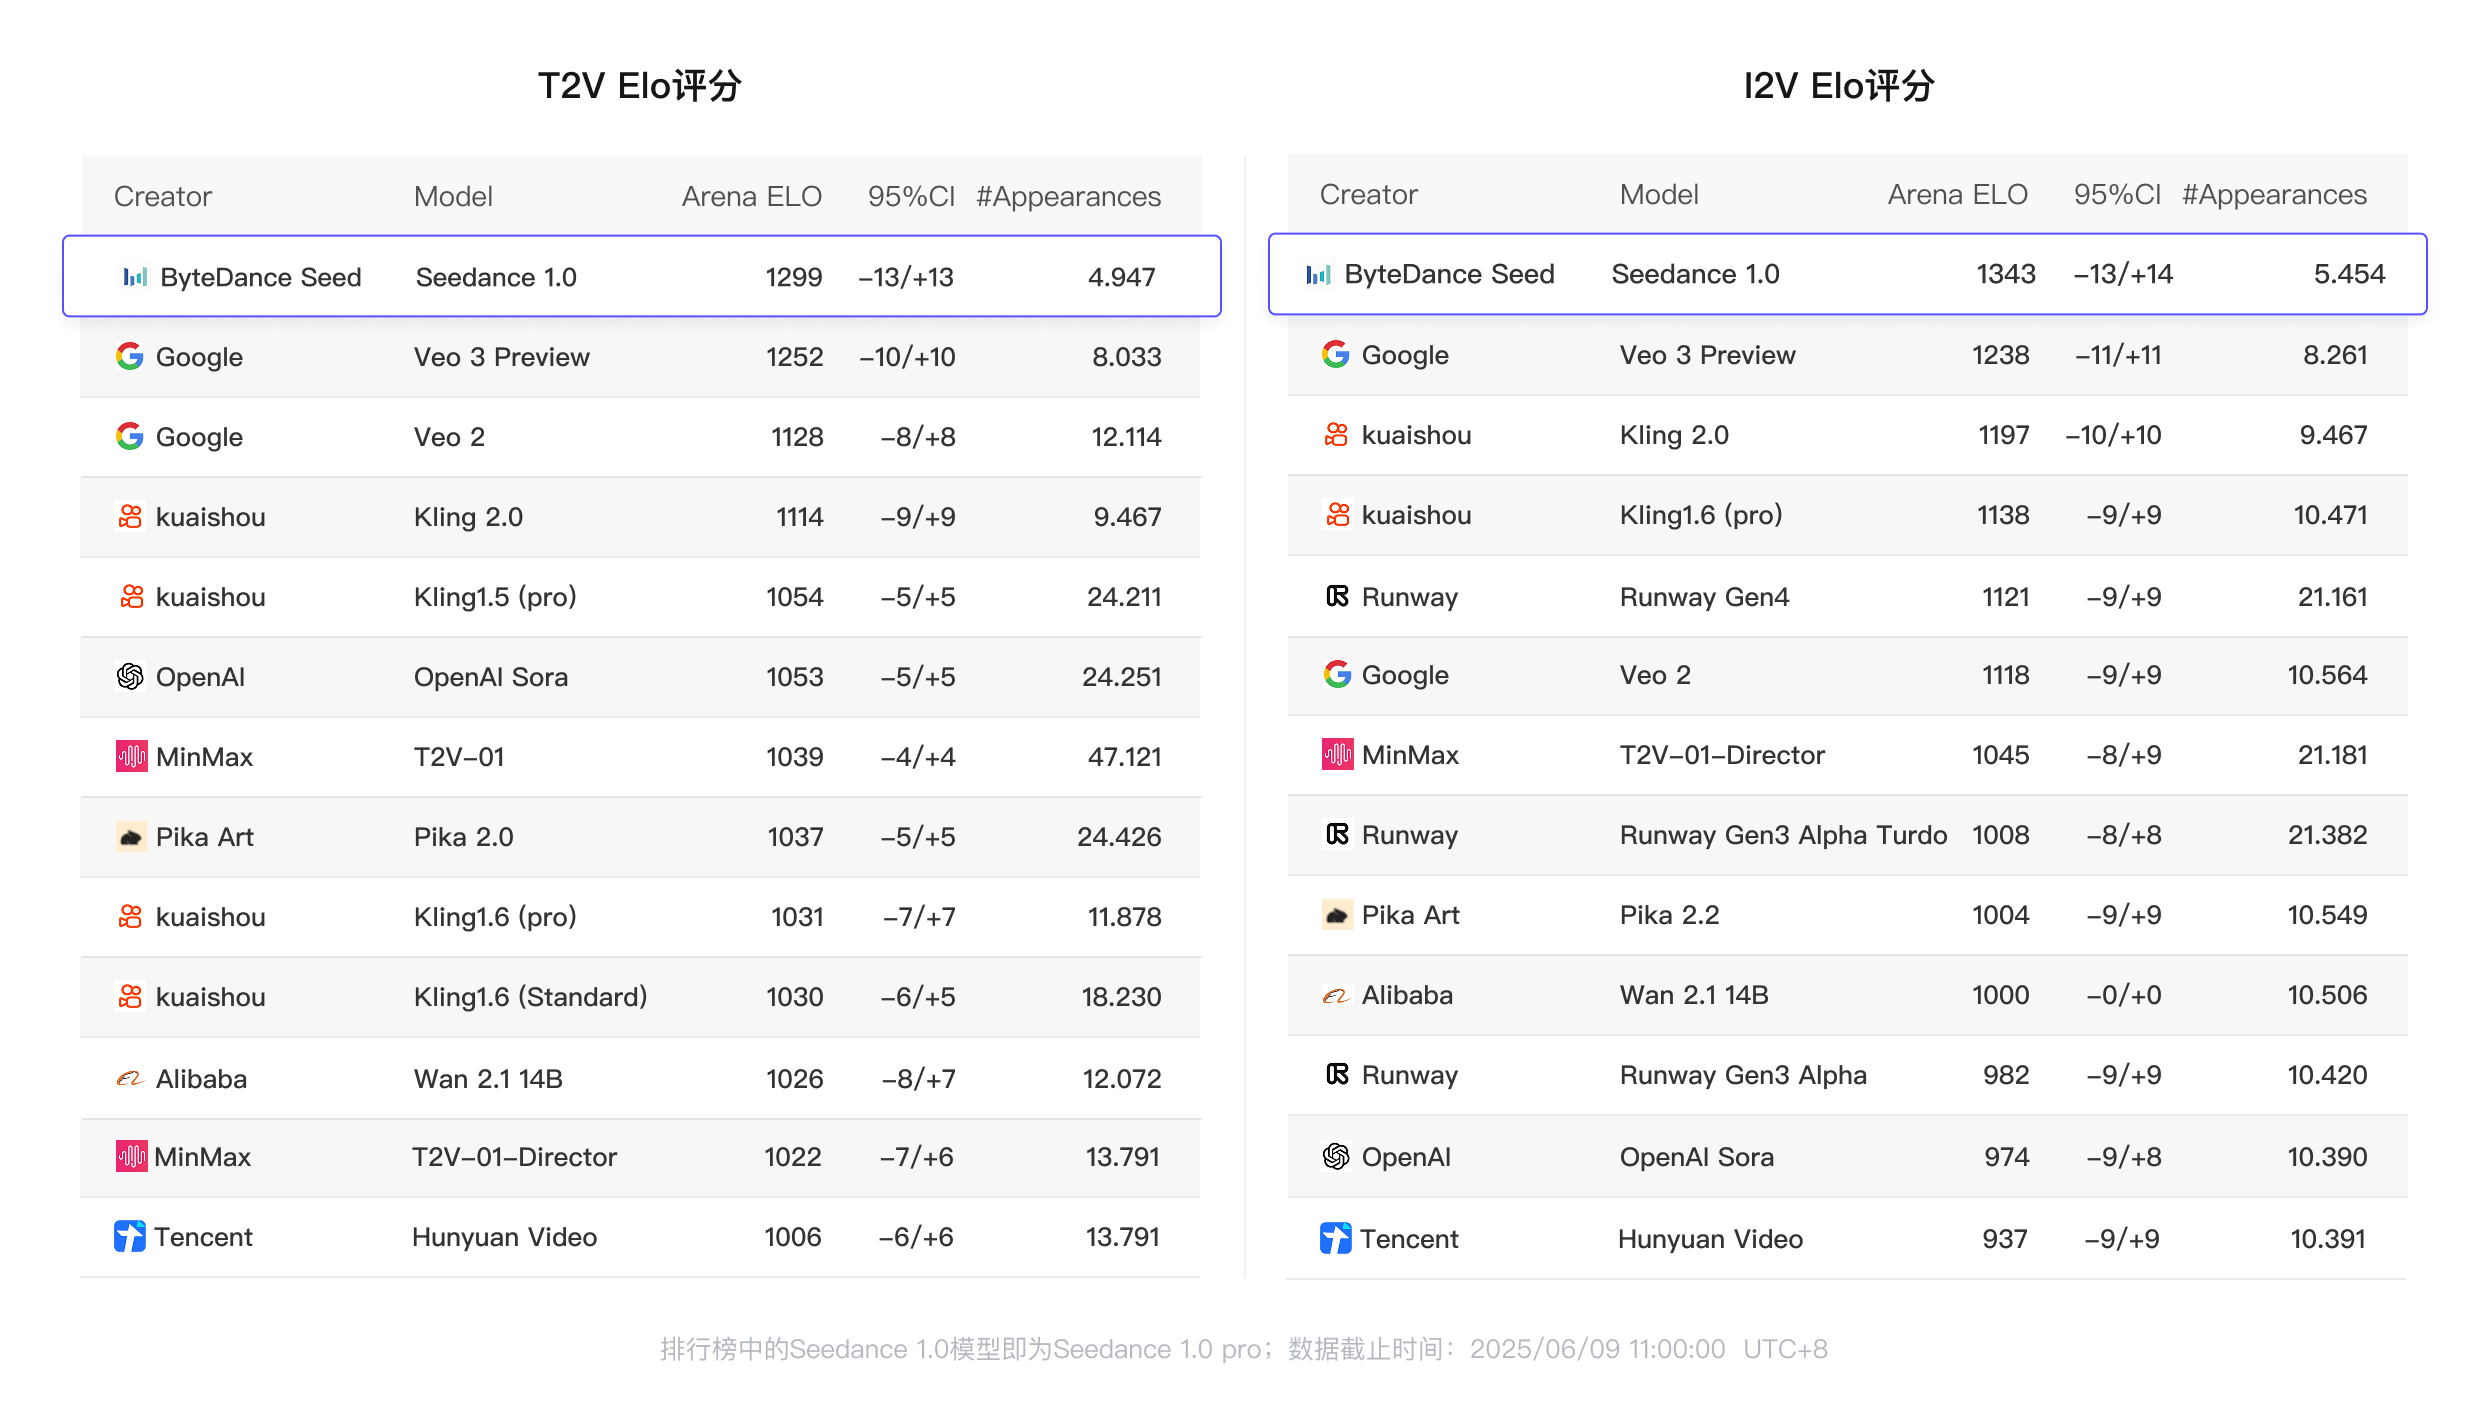Click appearances value 5.454
Image resolution: width=2488 pixels, height=1402 pixels.
[2349, 274]
